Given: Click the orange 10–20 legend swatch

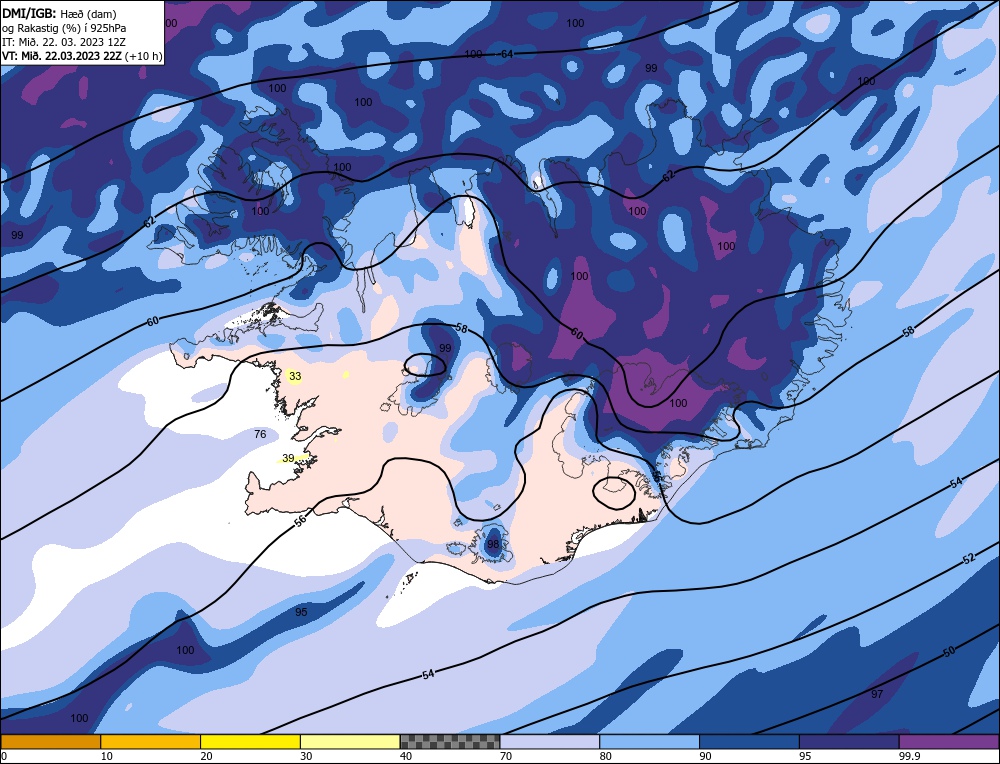Looking at the screenshot, I should (x=151, y=741).
